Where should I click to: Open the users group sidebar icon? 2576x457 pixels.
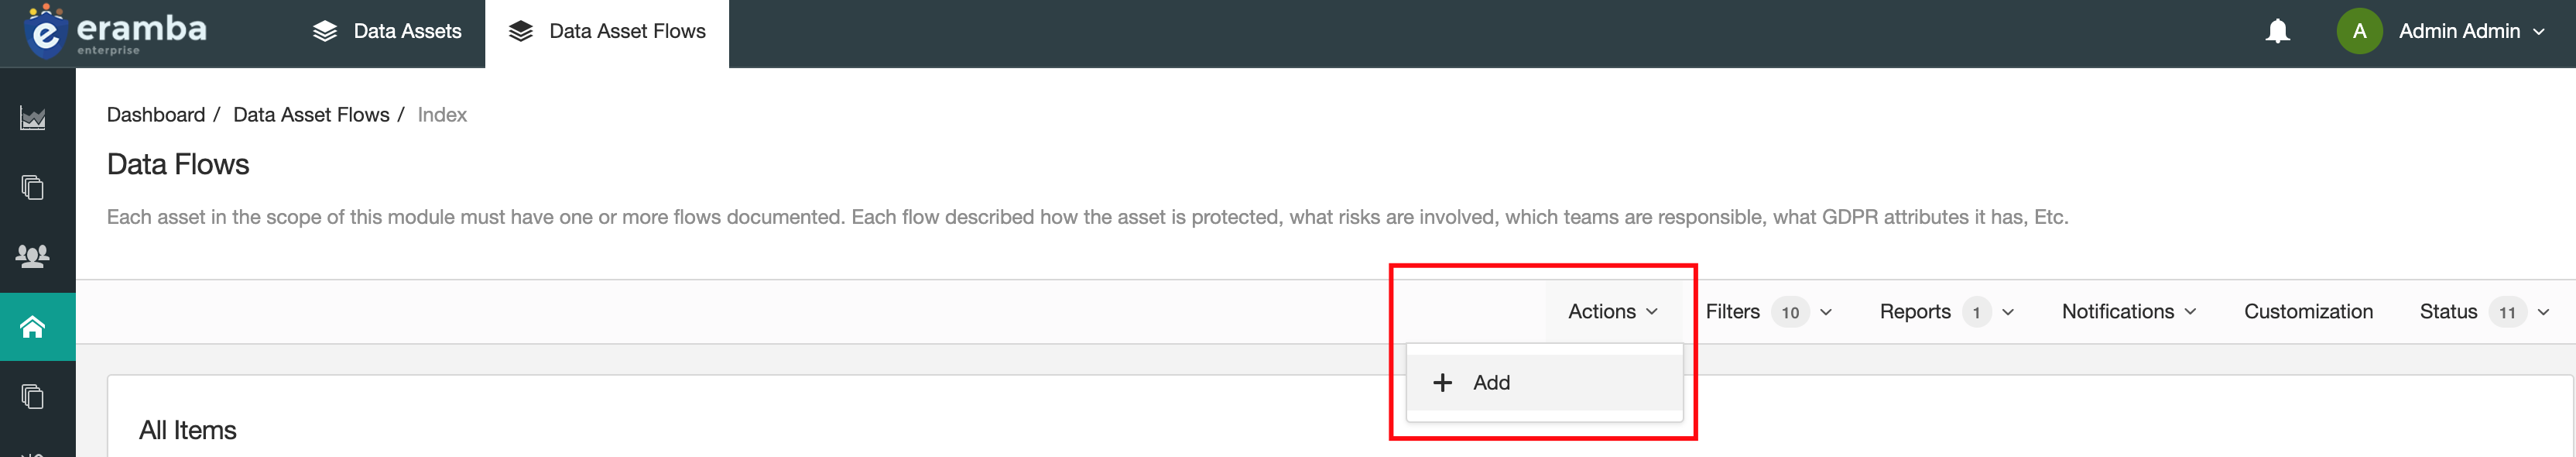(33, 256)
